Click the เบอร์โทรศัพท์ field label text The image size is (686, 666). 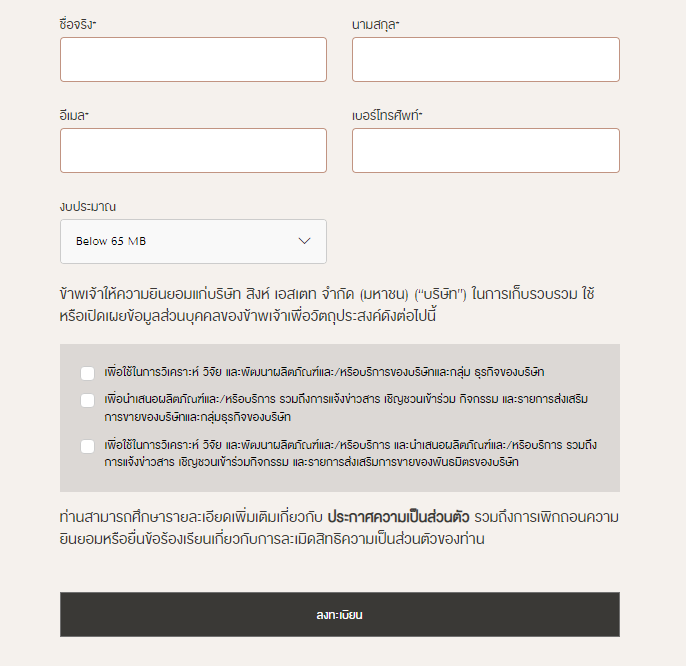point(387,115)
